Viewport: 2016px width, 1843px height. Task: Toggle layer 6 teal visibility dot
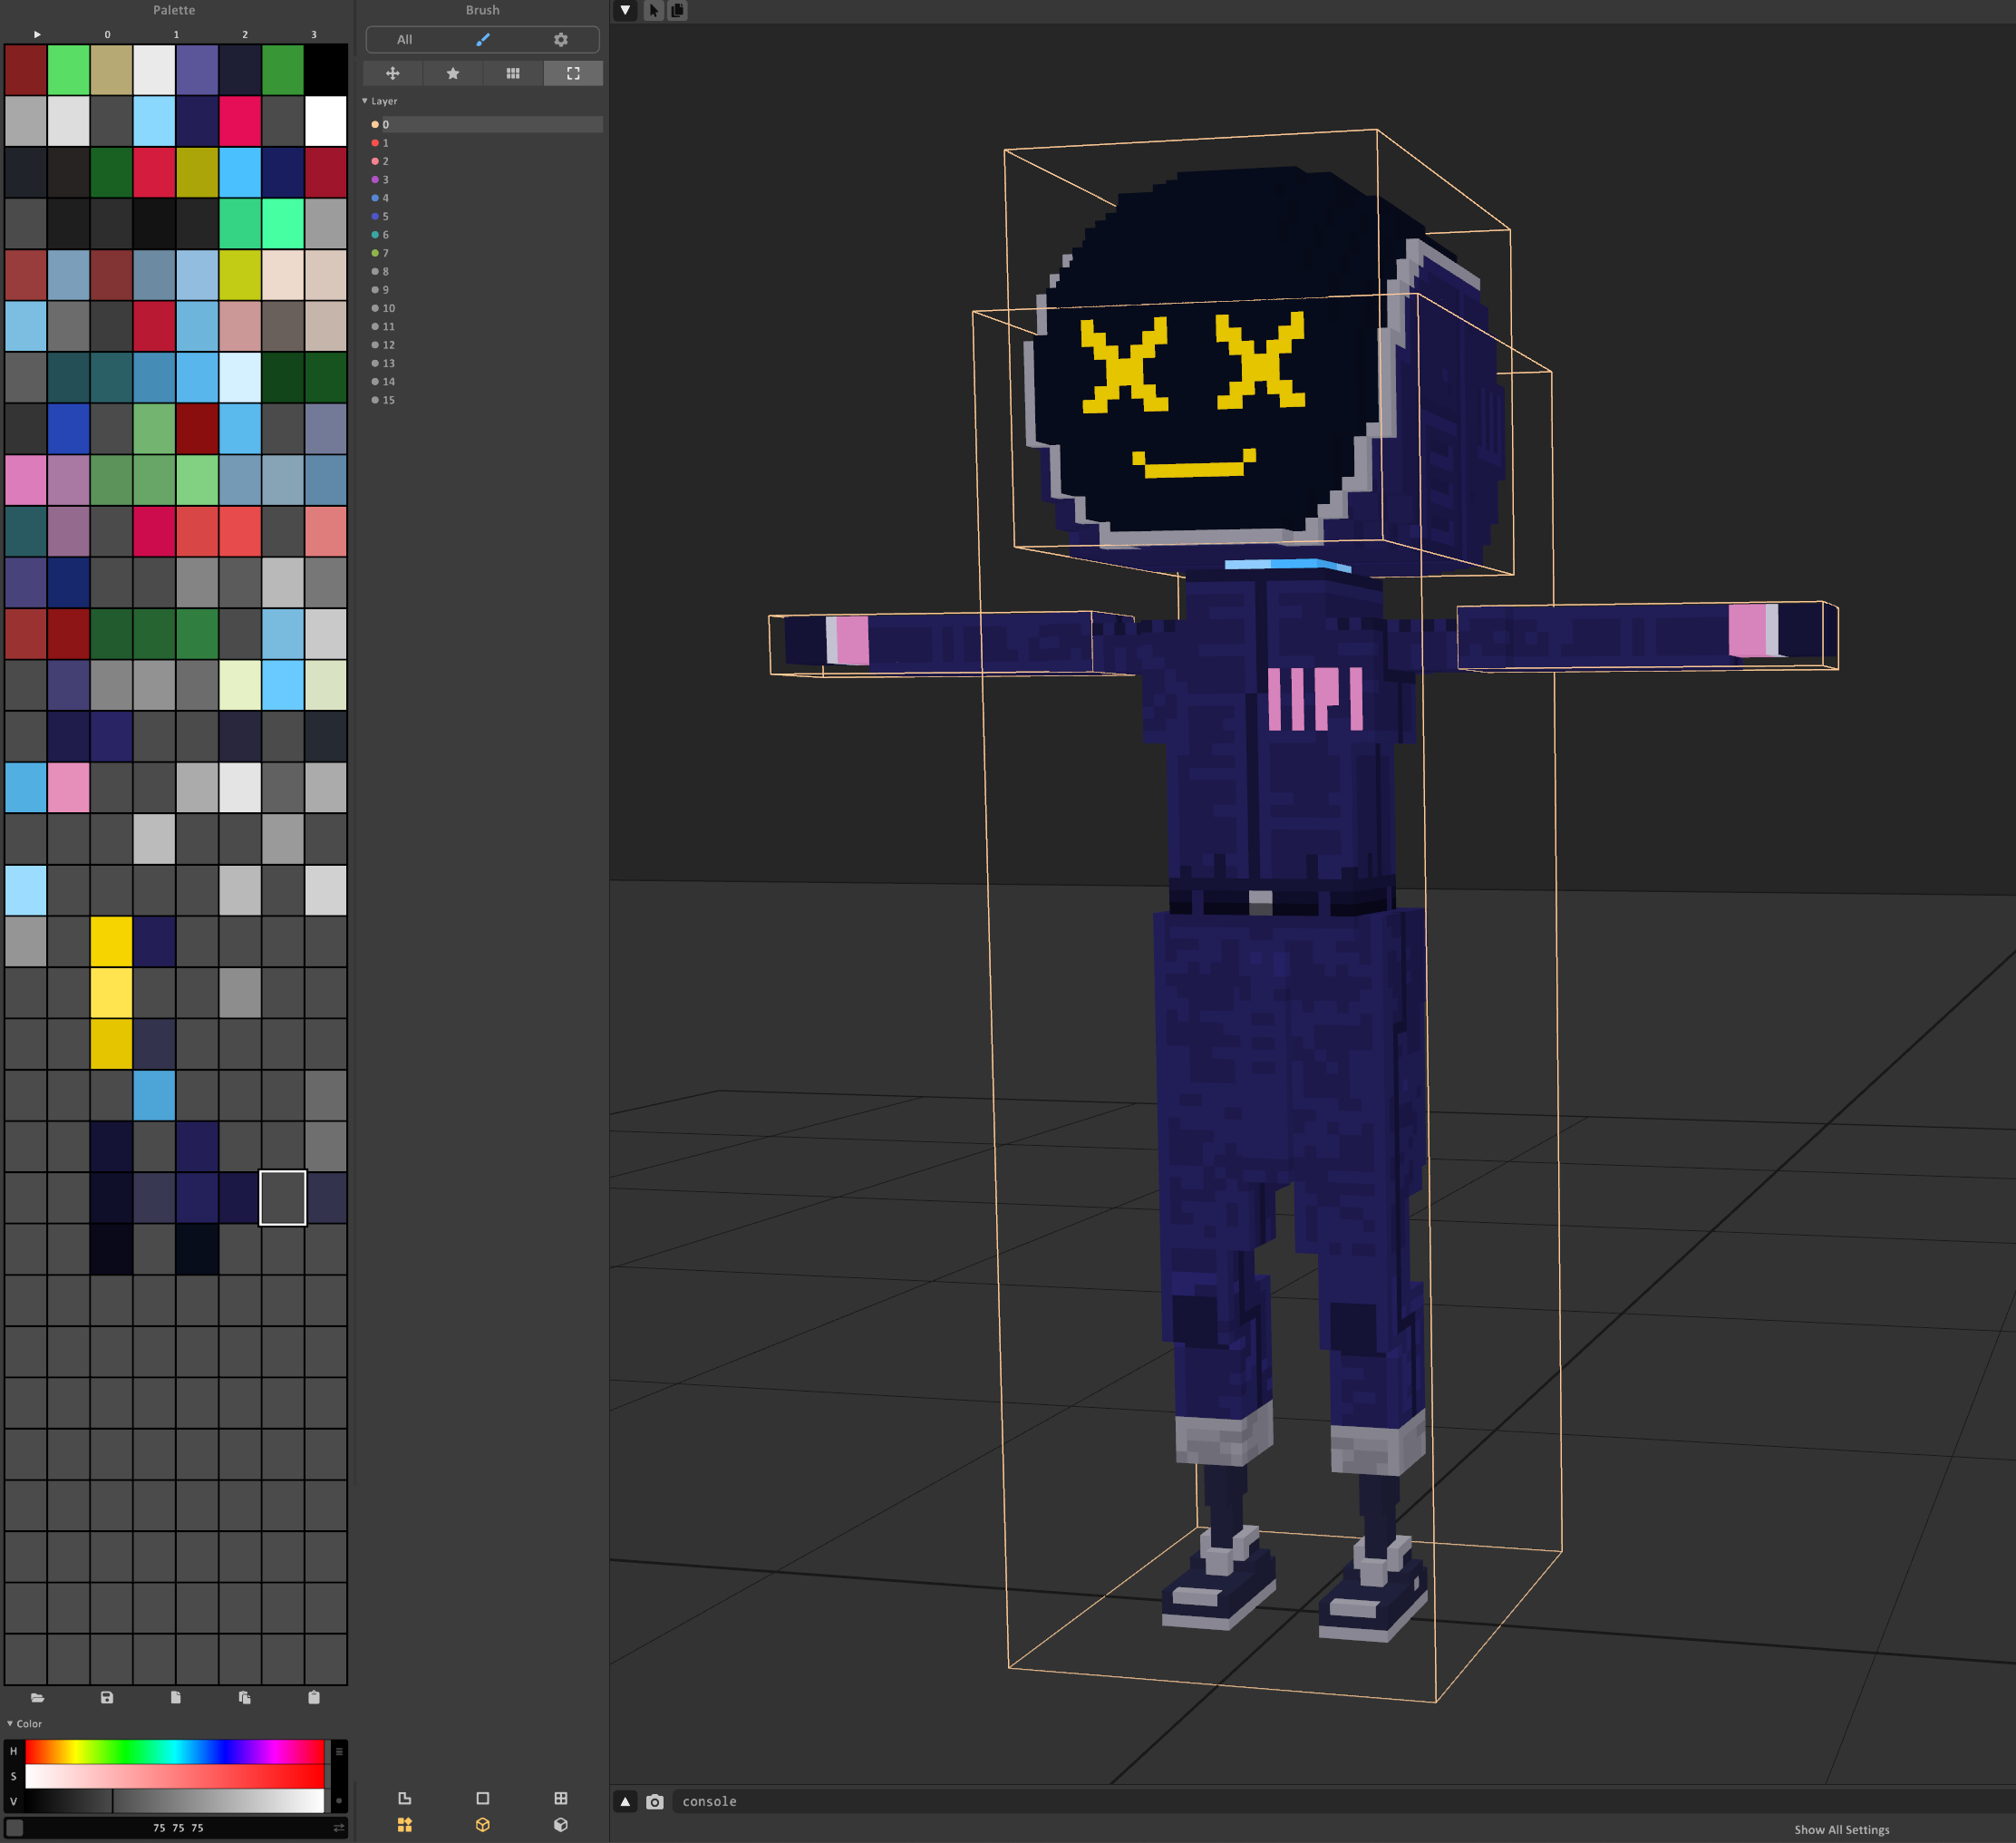click(x=375, y=235)
